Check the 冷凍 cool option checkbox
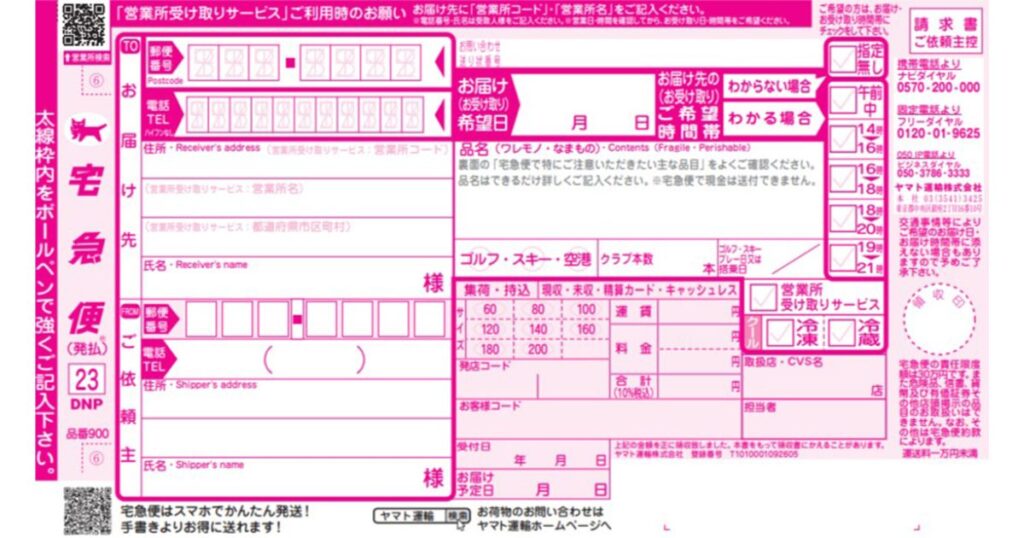 coord(779,333)
